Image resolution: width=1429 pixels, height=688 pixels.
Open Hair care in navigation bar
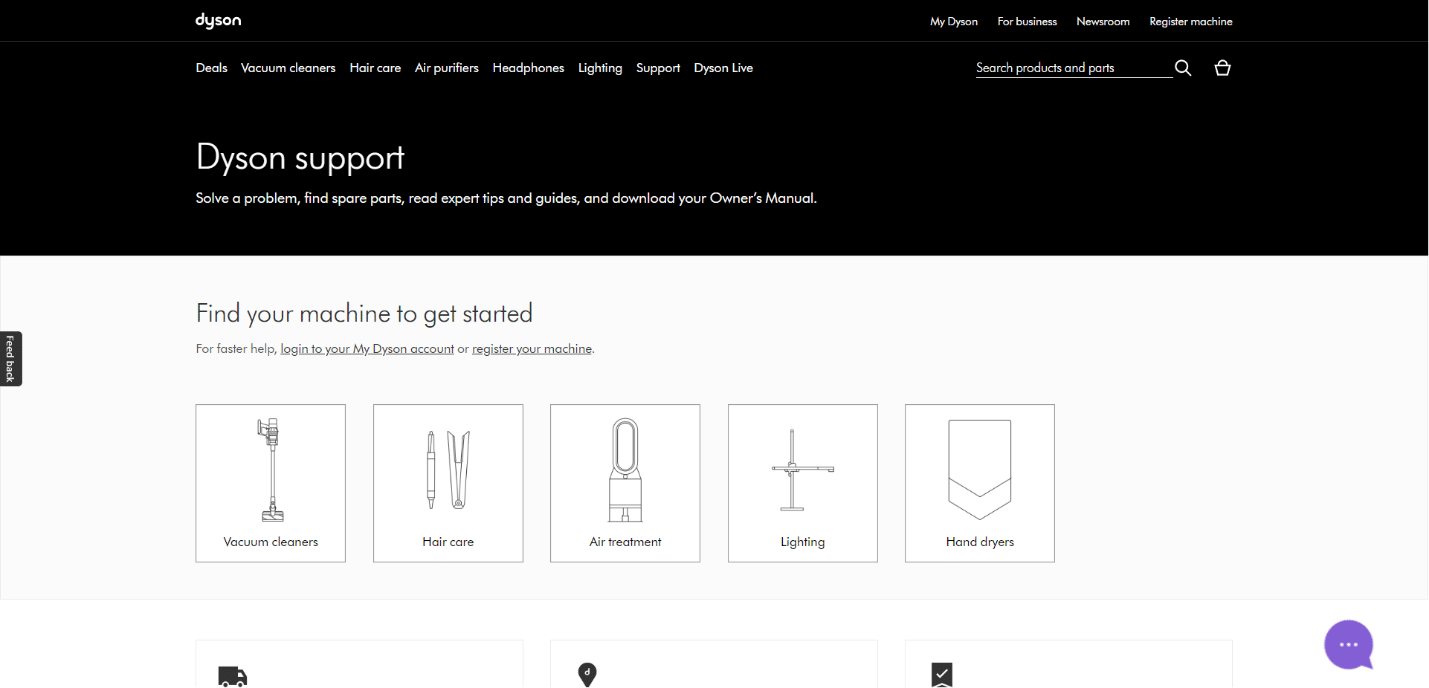point(375,68)
